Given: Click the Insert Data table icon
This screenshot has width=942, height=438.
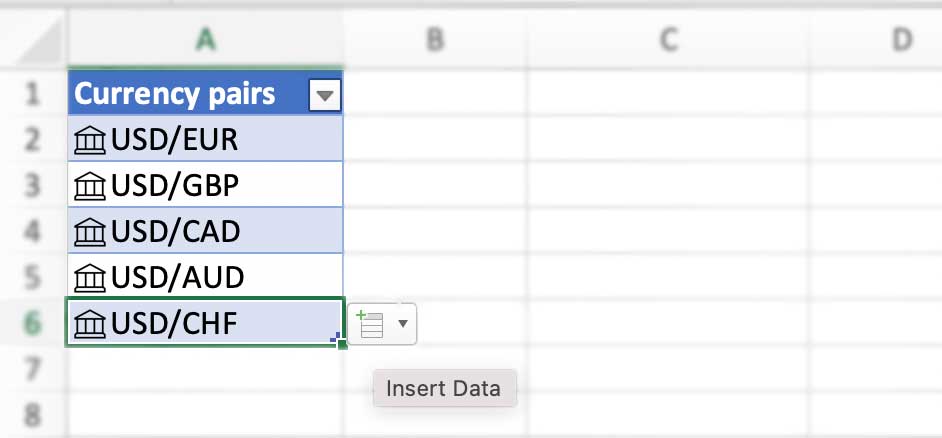Looking at the screenshot, I should 371,324.
